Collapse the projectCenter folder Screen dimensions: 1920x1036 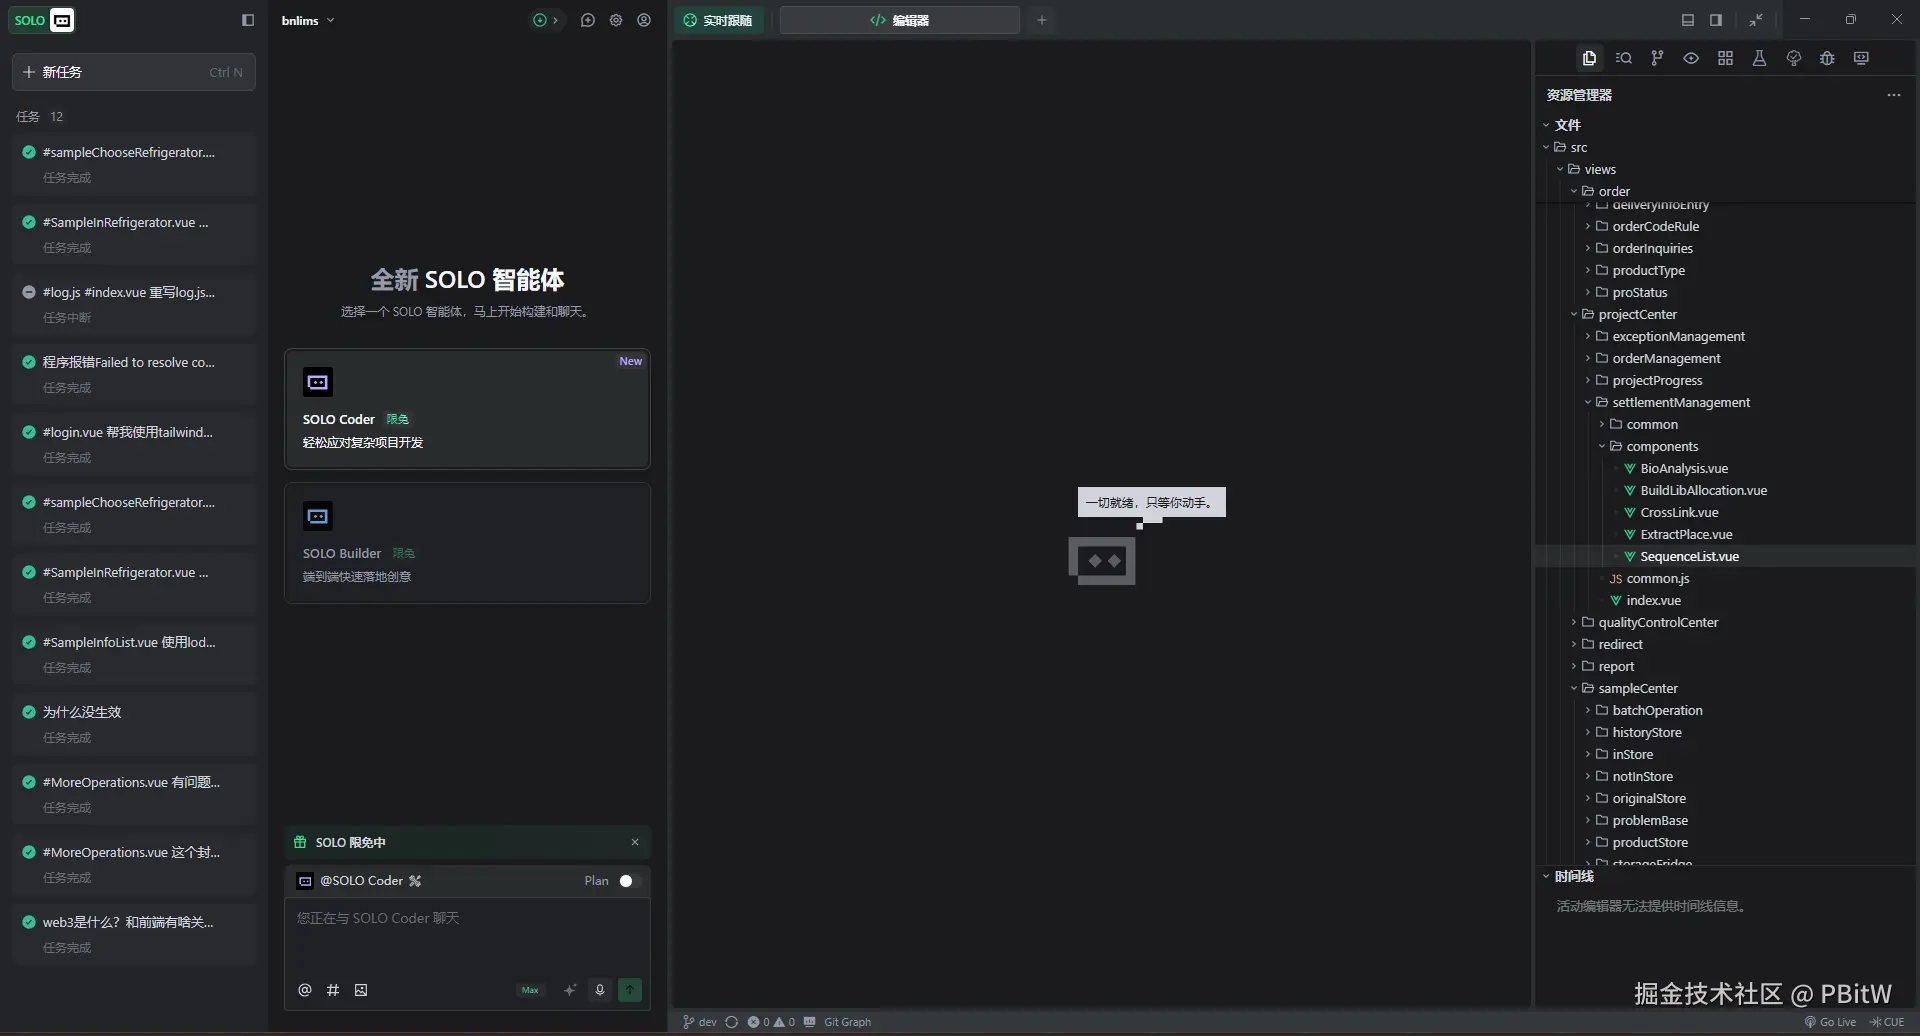click(1574, 314)
